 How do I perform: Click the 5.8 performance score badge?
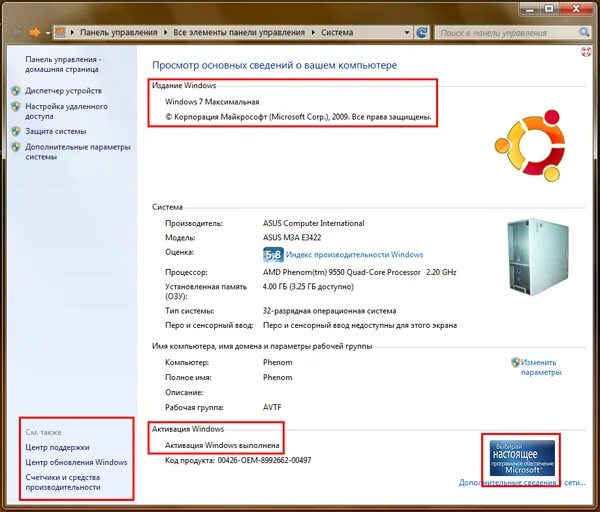tap(273, 254)
